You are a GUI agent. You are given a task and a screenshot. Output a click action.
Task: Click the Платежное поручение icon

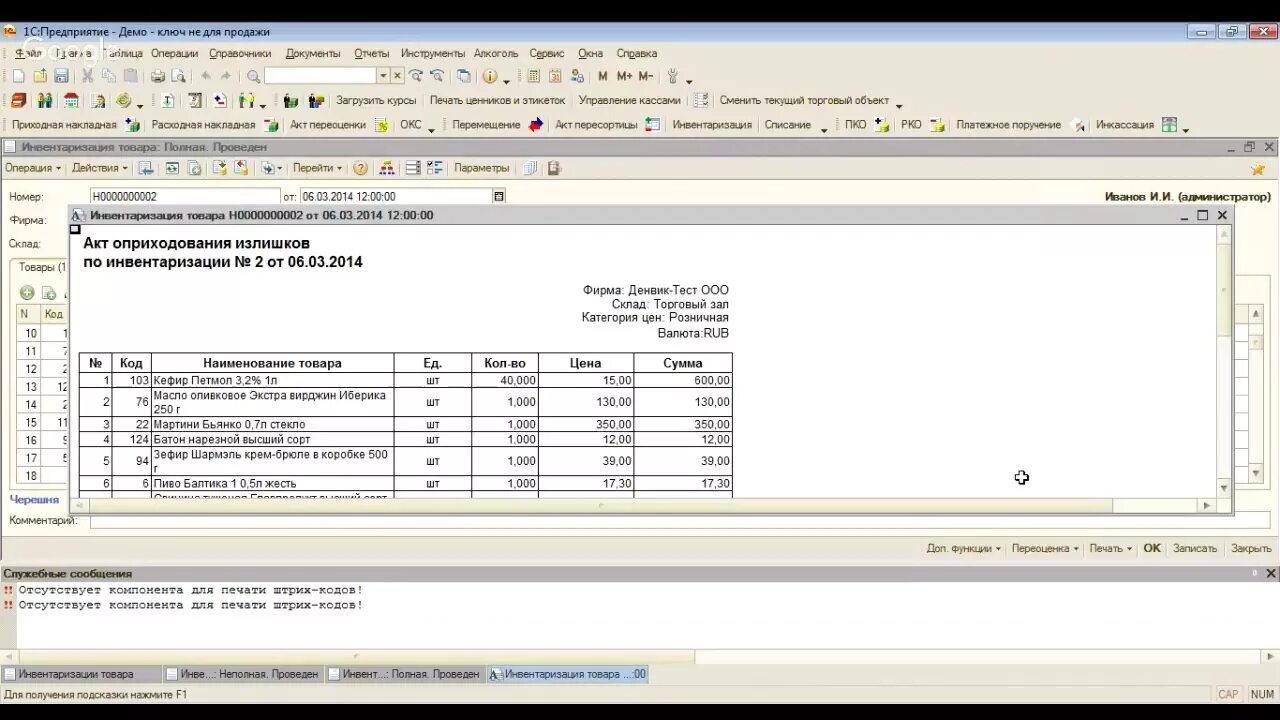[x=1078, y=125]
